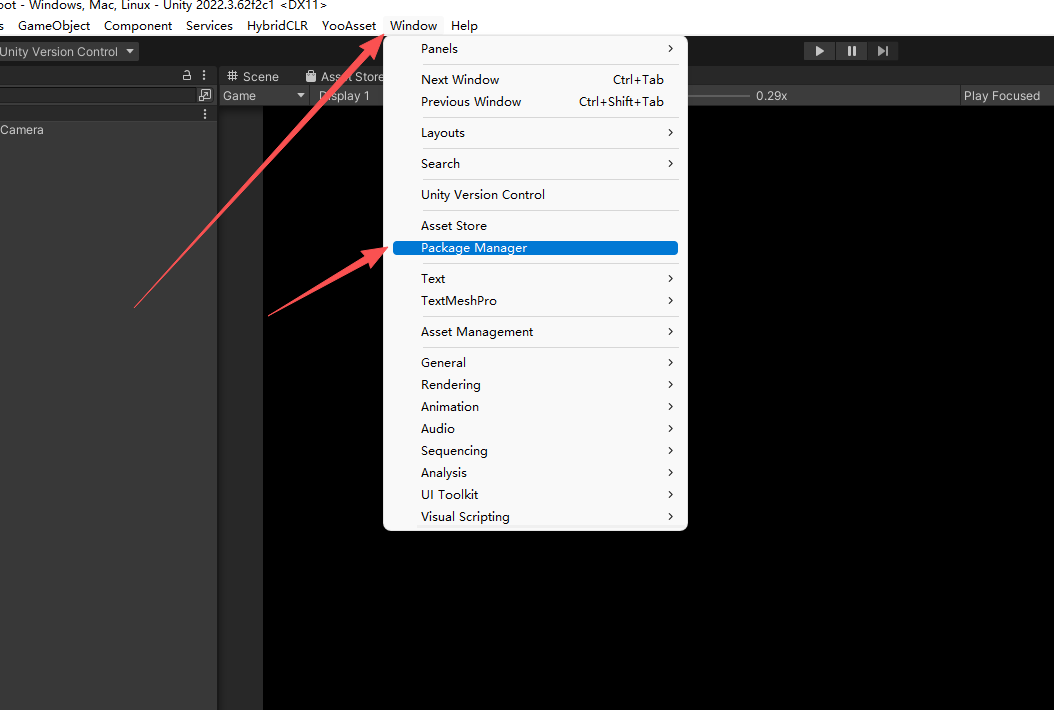The height and width of the screenshot is (710, 1054).
Task: Switch to the Scene tab
Action: (x=253, y=77)
